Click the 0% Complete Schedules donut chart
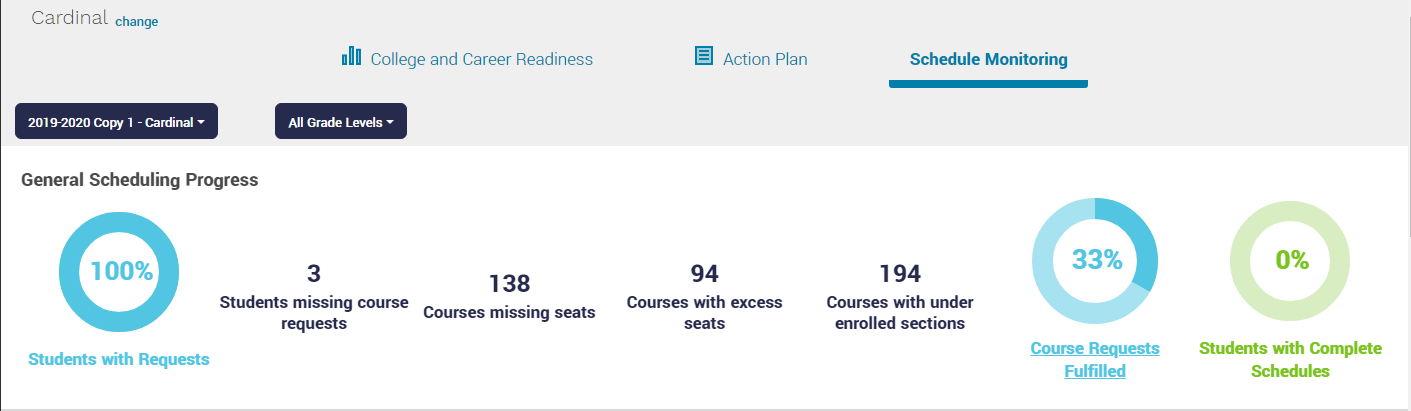Image resolution: width=1411 pixels, height=411 pixels. pyautogui.click(x=1290, y=260)
